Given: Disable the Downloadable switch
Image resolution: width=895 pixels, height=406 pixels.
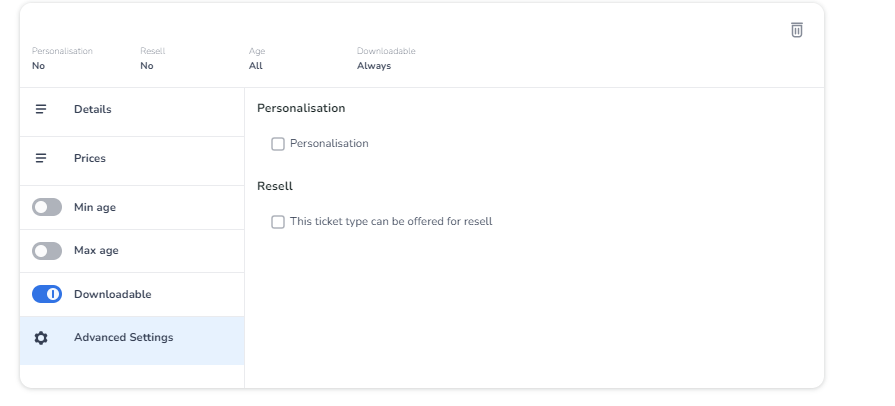Looking at the screenshot, I should click(x=47, y=294).
